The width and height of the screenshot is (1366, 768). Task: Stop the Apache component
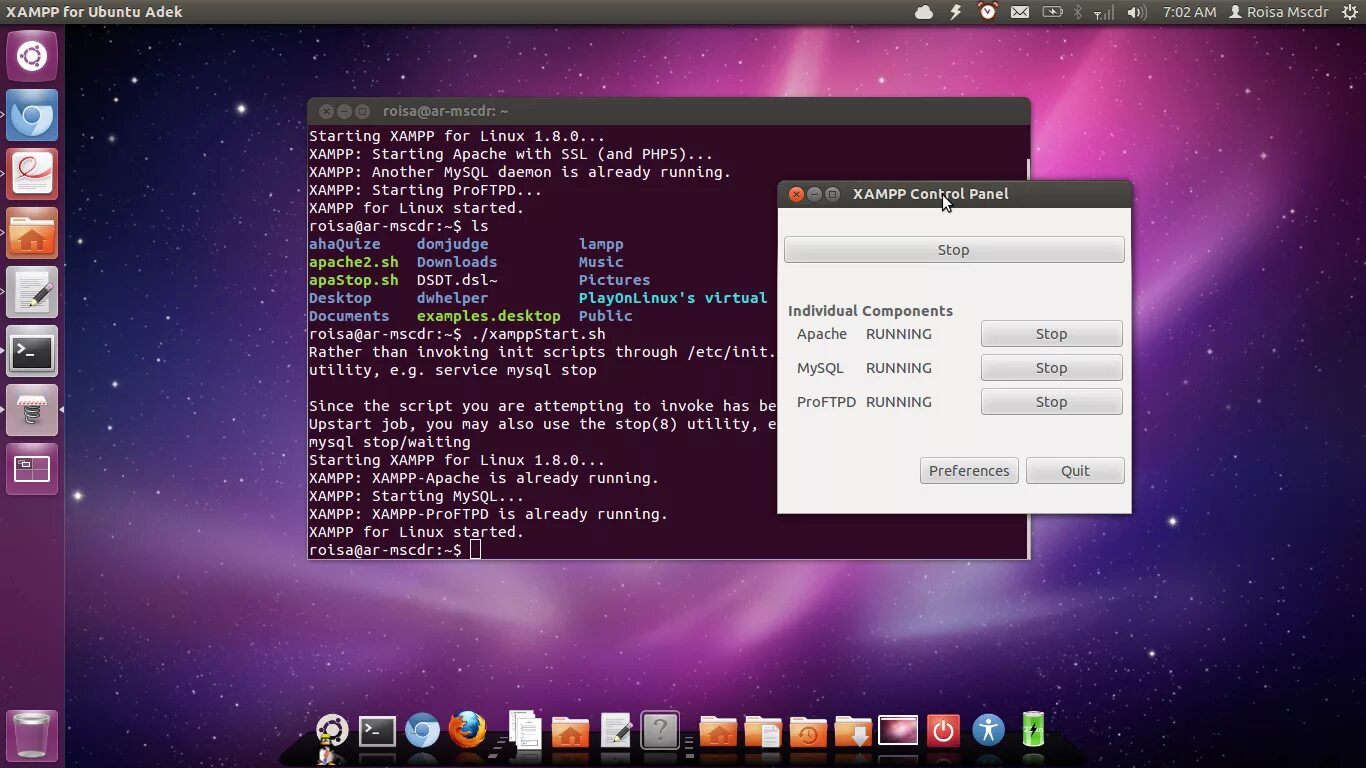pos(1051,334)
